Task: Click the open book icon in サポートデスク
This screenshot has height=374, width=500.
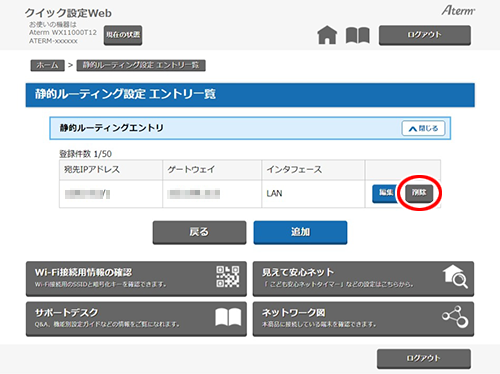Action: point(228,317)
